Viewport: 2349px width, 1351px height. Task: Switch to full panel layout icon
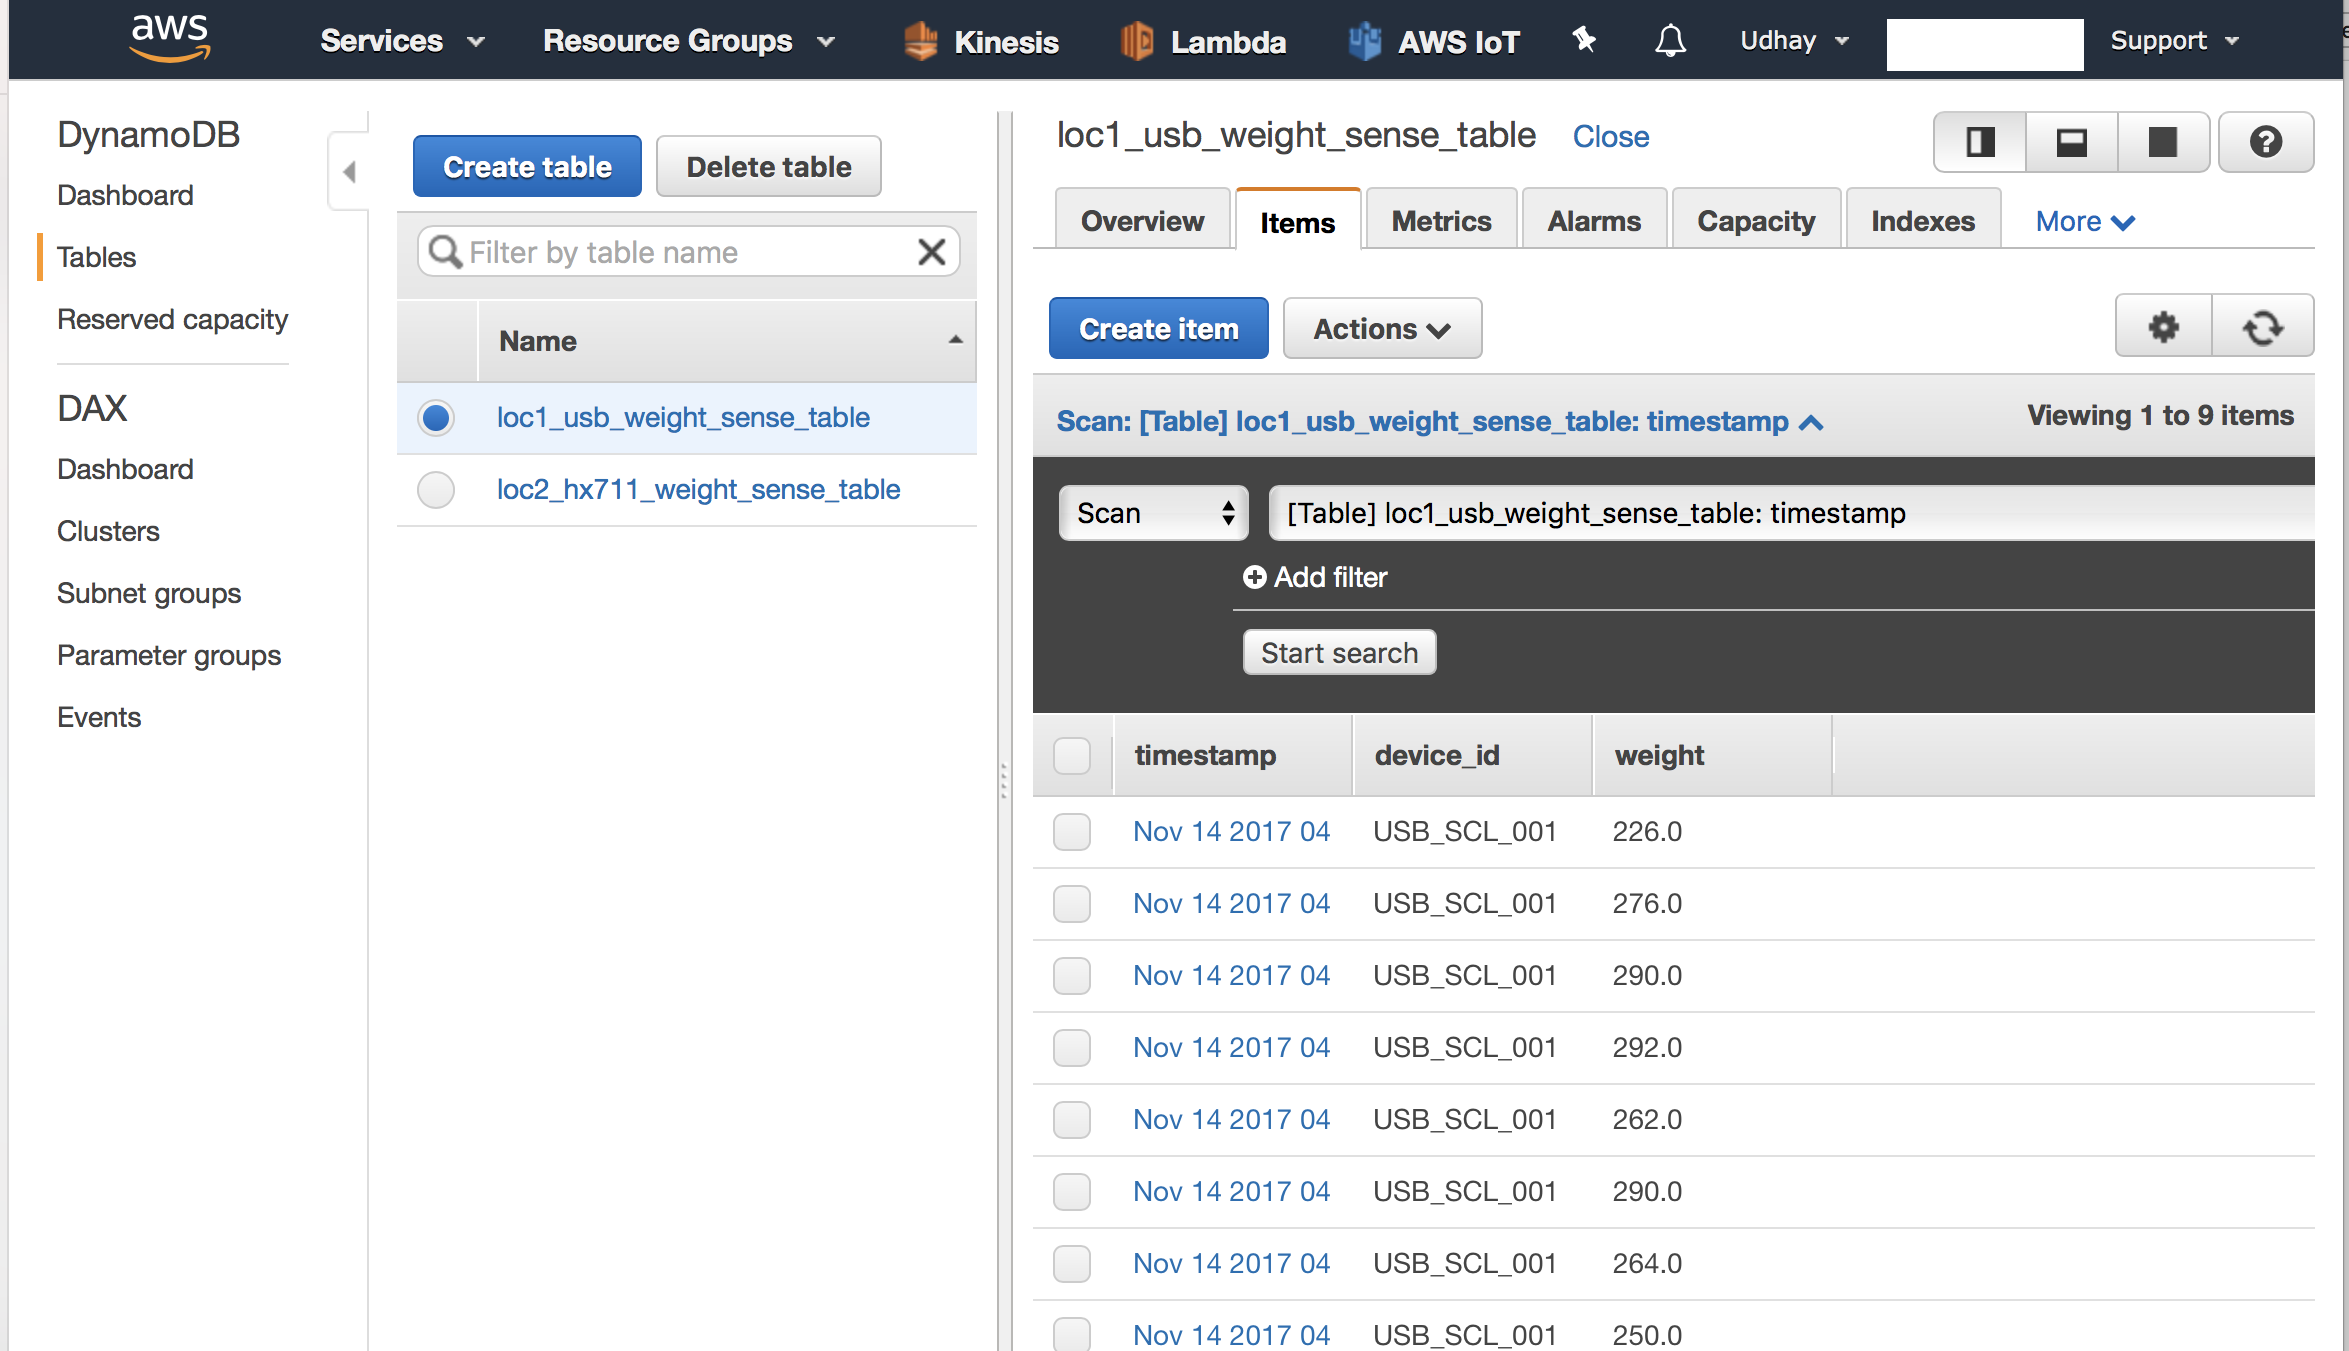2162,142
